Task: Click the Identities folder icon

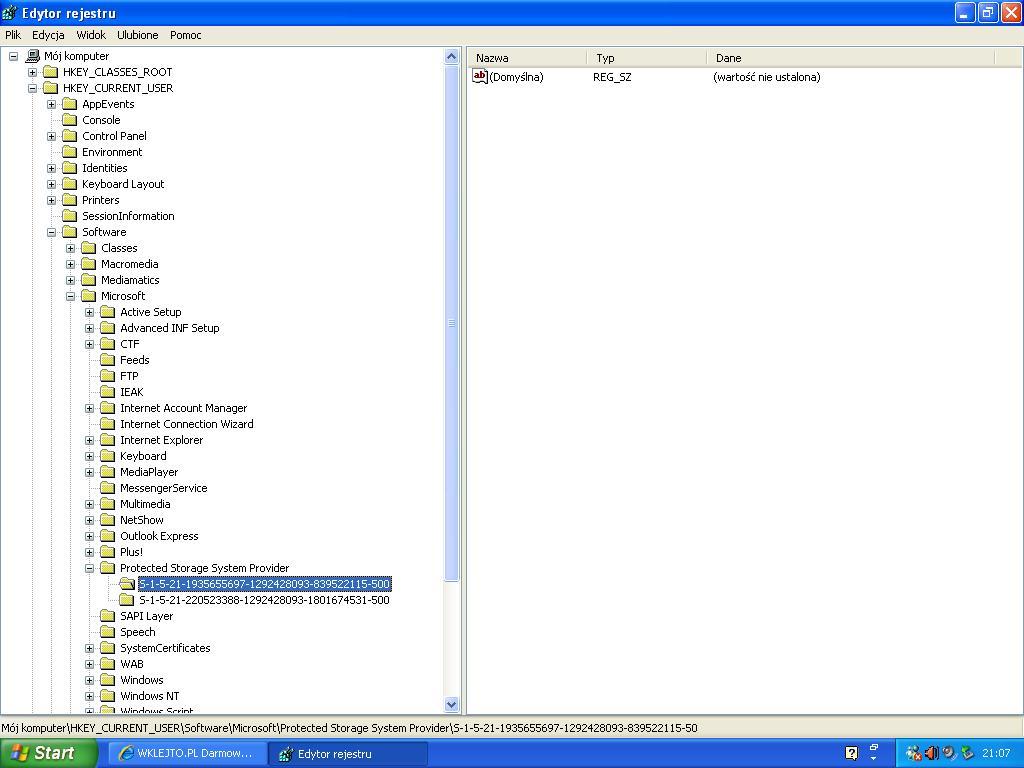Action: click(x=69, y=168)
